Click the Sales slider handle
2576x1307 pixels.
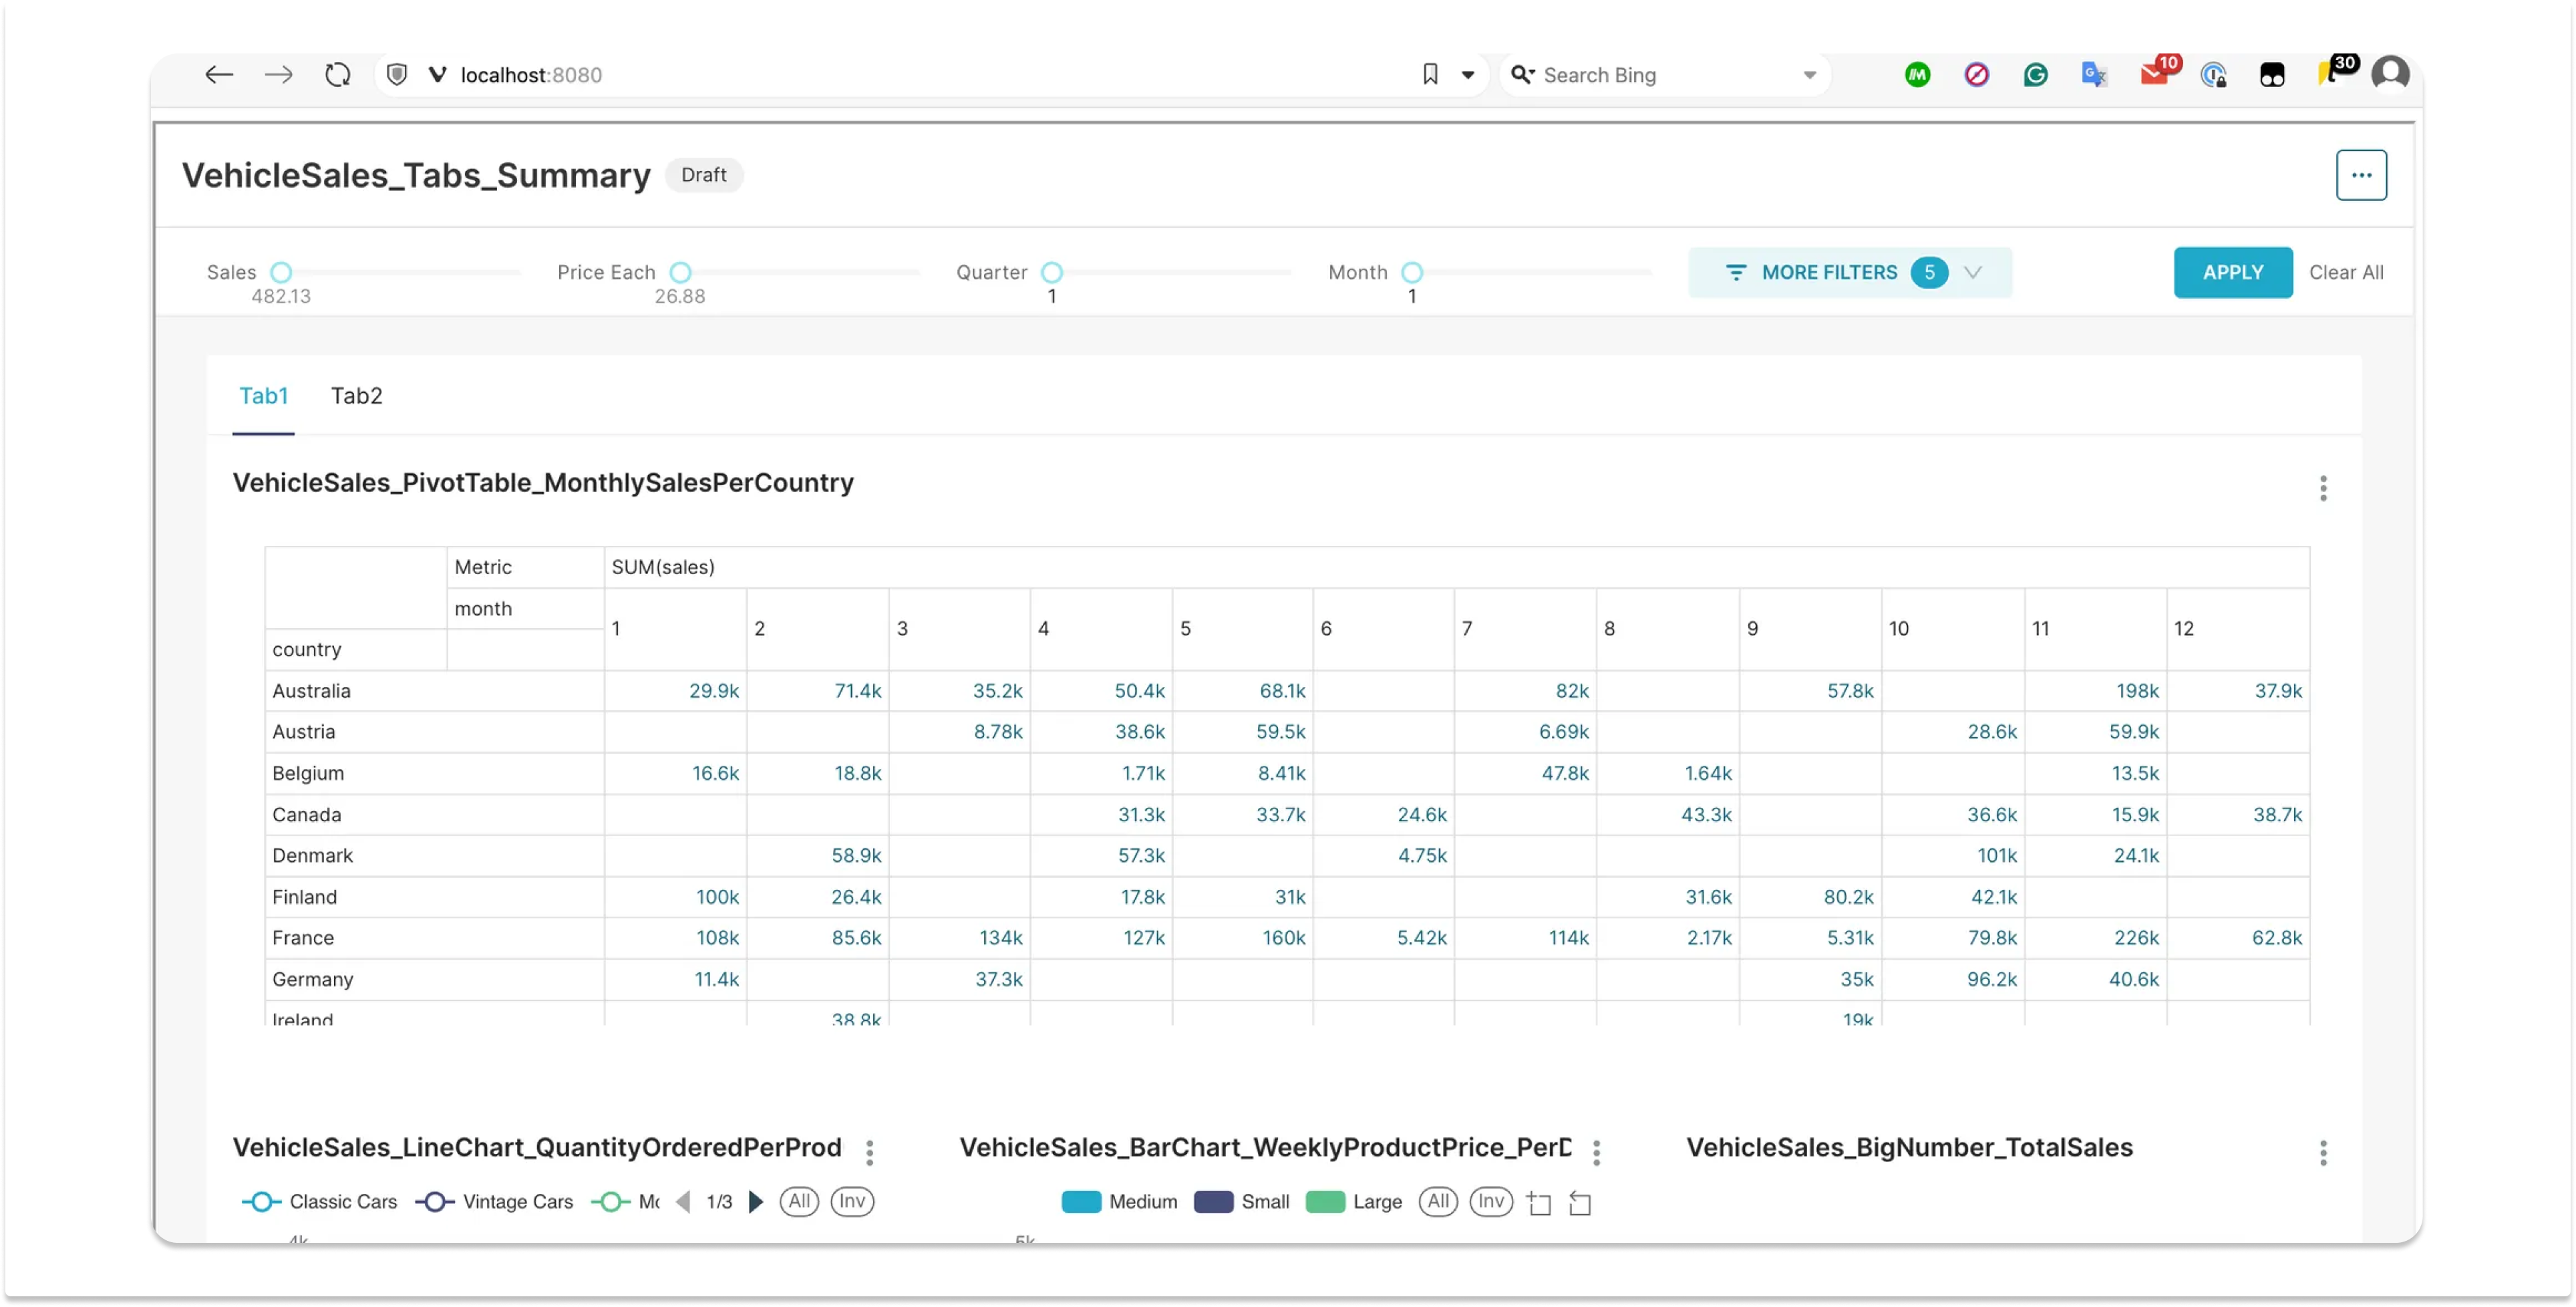(x=282, y=272)
